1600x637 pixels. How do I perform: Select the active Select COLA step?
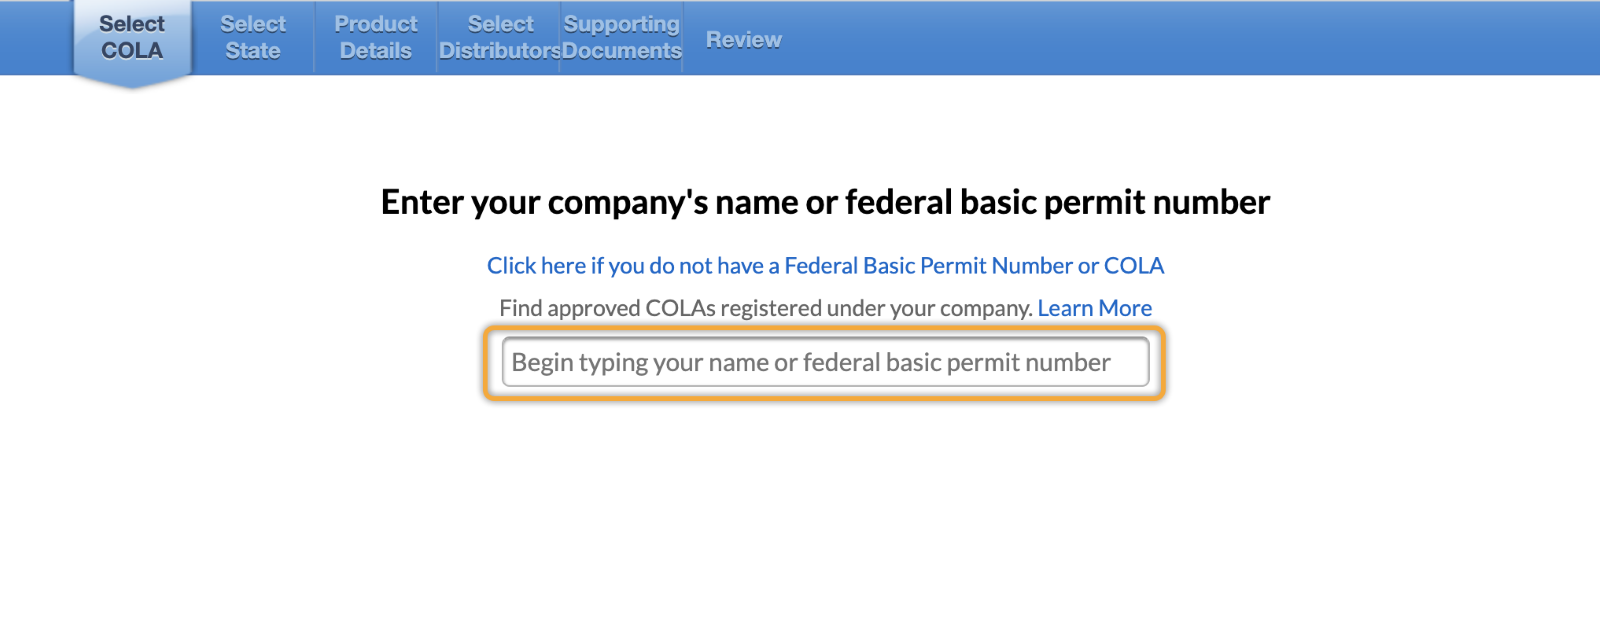[x=131, y=37]
